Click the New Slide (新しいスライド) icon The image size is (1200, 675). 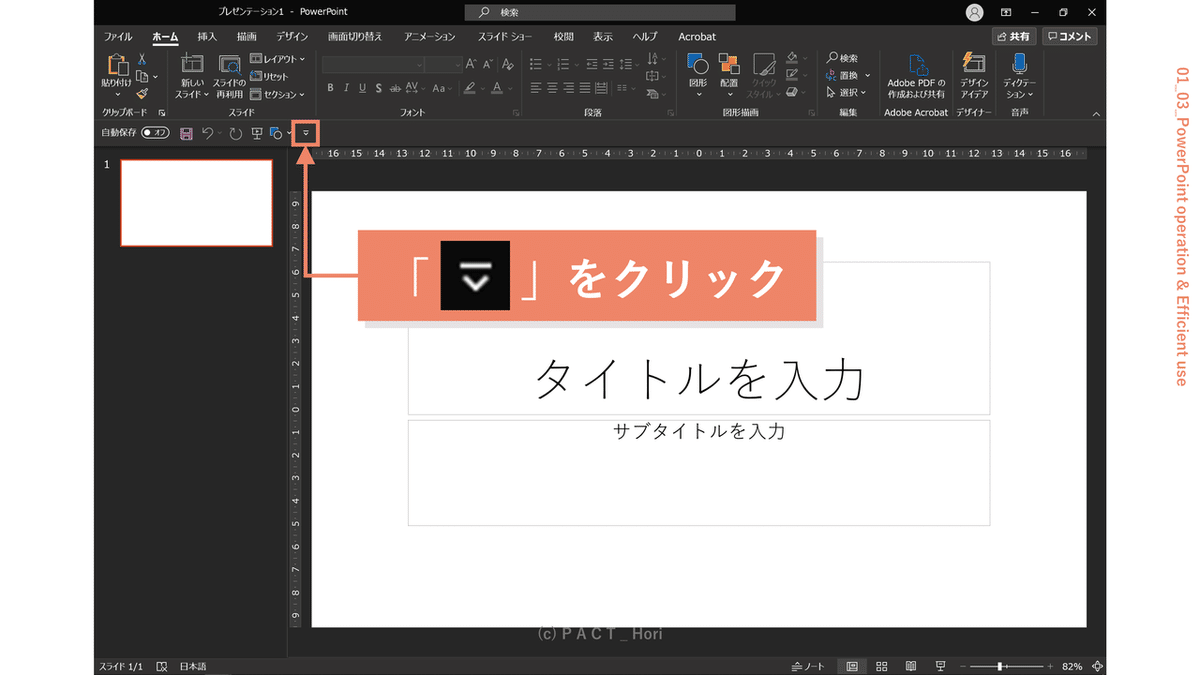coord(192,64)
